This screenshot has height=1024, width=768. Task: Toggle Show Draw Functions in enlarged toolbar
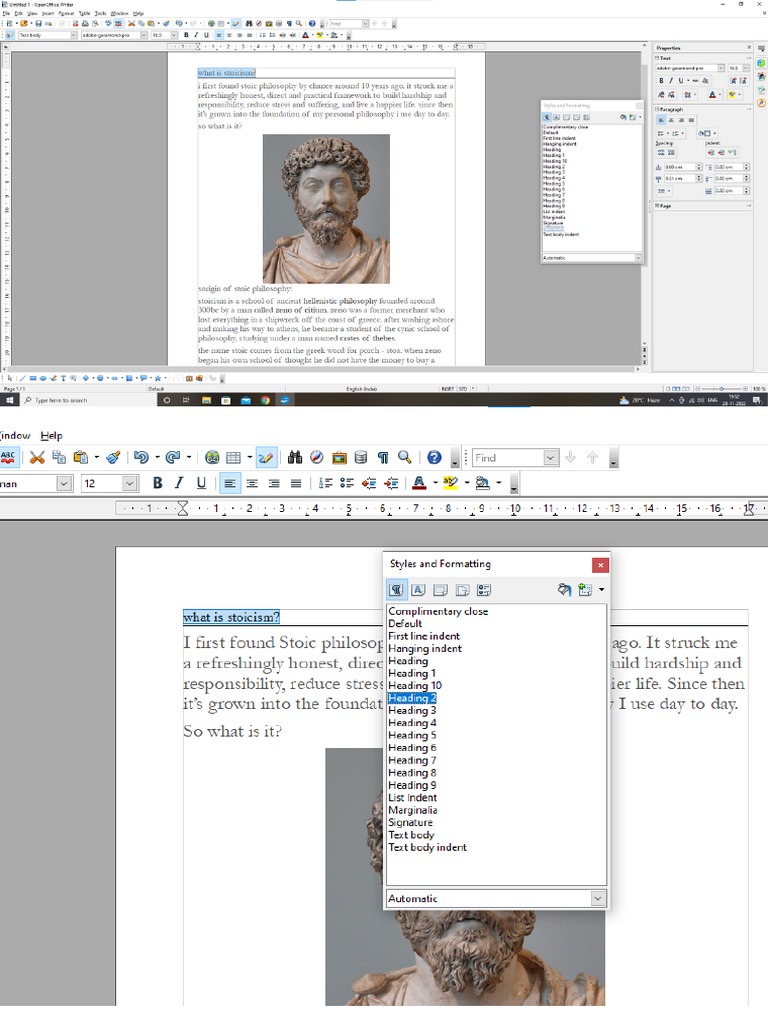(x=266, y=458)
